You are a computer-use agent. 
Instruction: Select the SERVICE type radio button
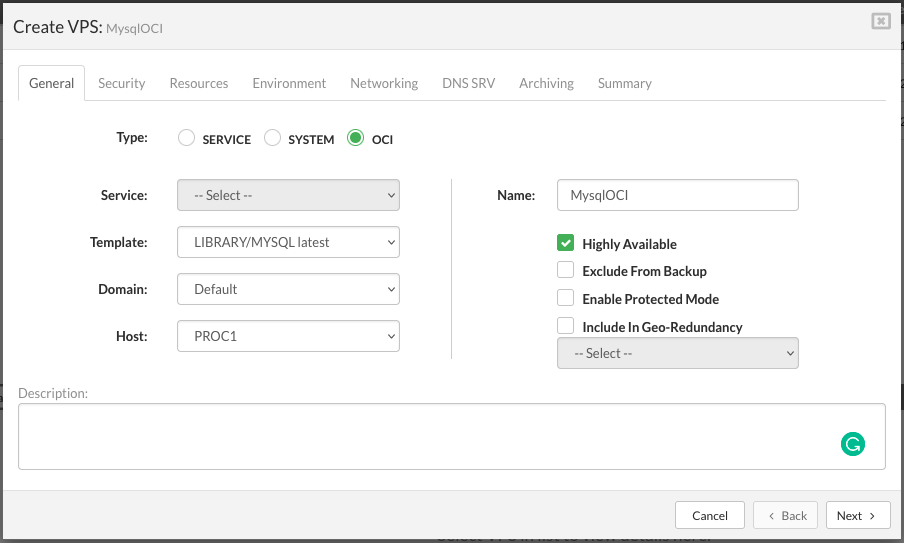click(186, 139)
